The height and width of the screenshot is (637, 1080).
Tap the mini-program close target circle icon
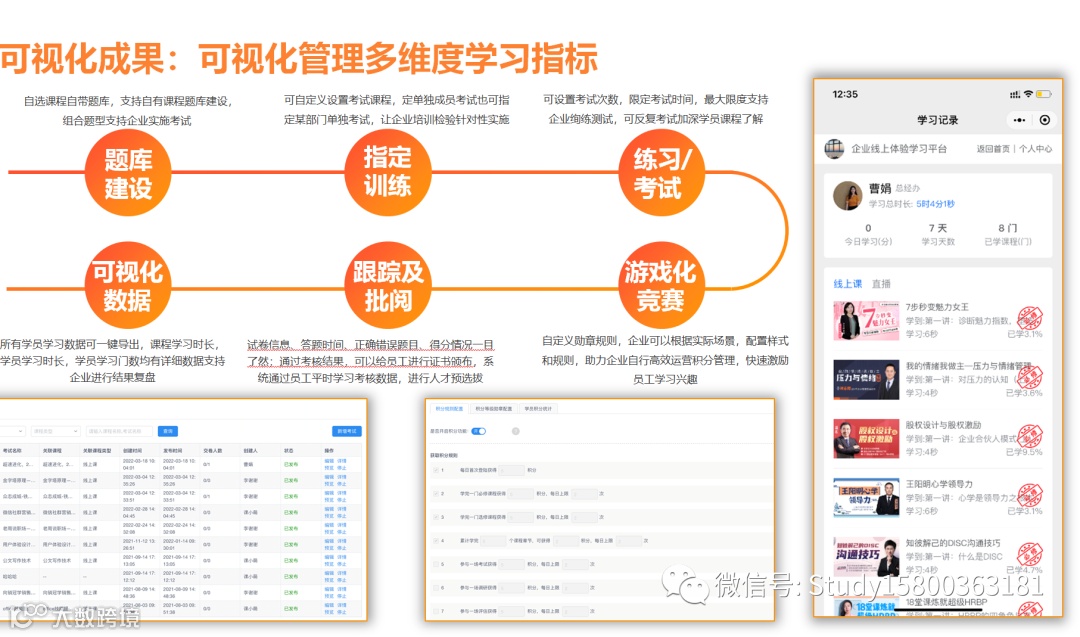point(1045,120)
